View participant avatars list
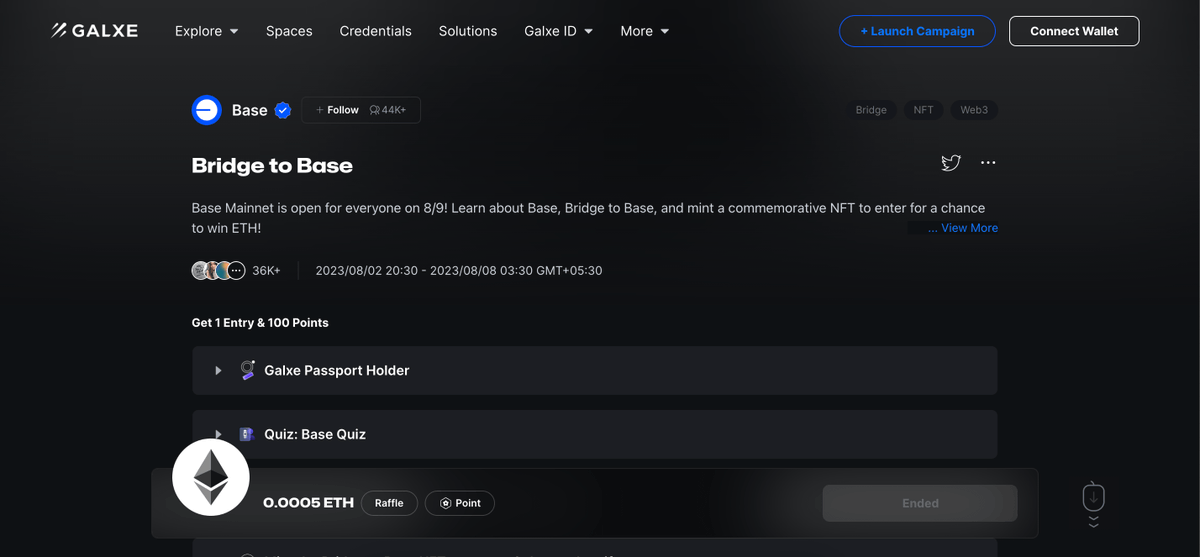 coord(218,270)
